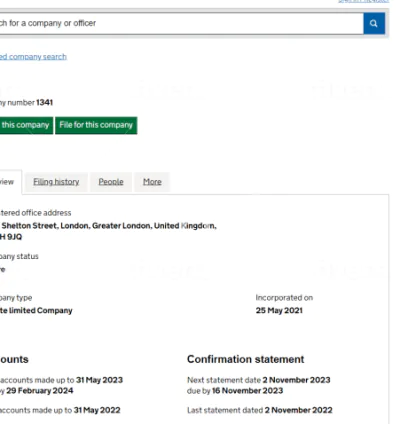The height and width of the screenshot is (424, 400).
Task: Click the partially visible link above search button
Action: point(363,1)
